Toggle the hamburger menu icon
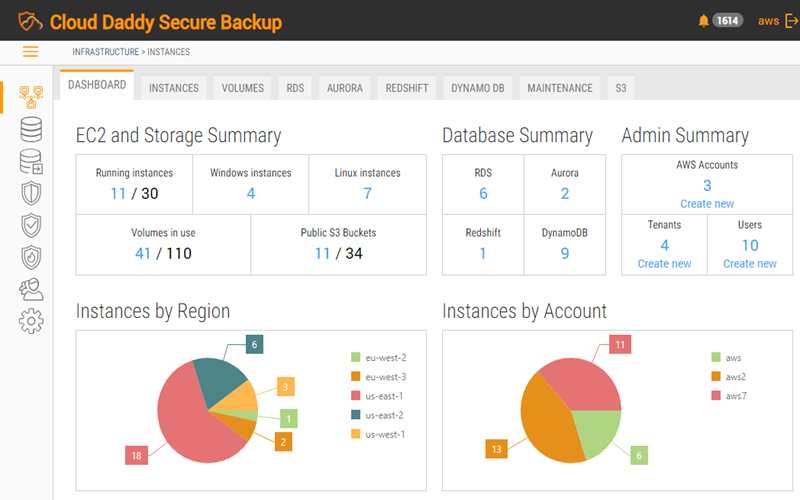 [31, 52]
